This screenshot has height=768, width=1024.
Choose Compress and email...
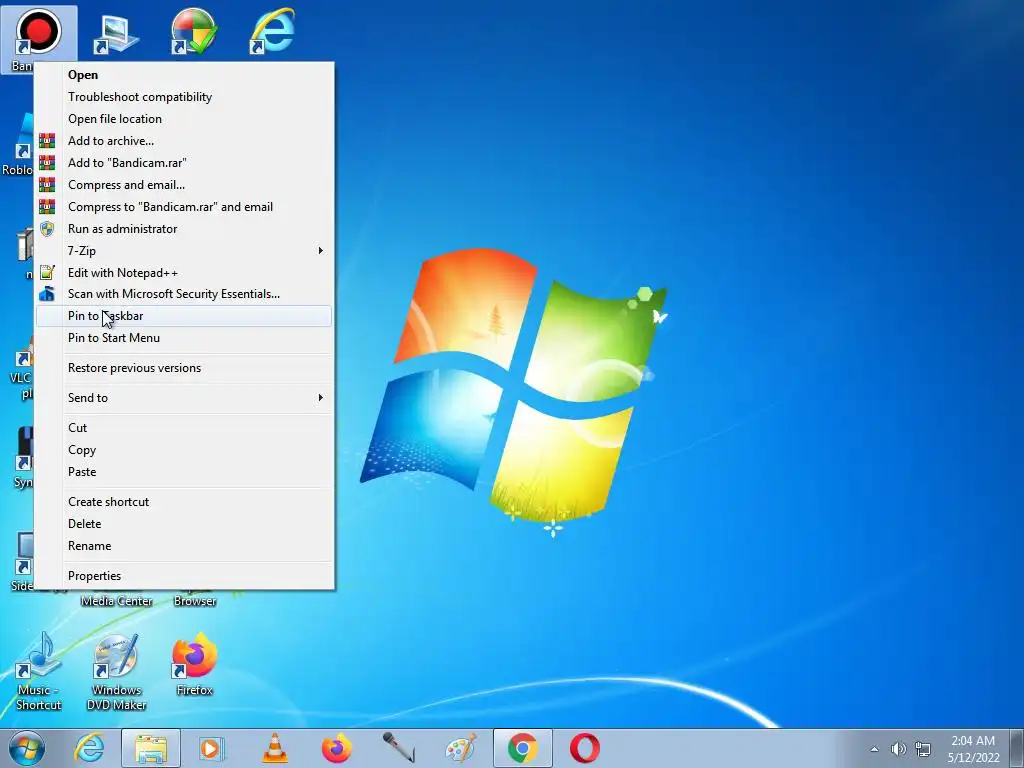pyautogui.click(x=184, y=185)
